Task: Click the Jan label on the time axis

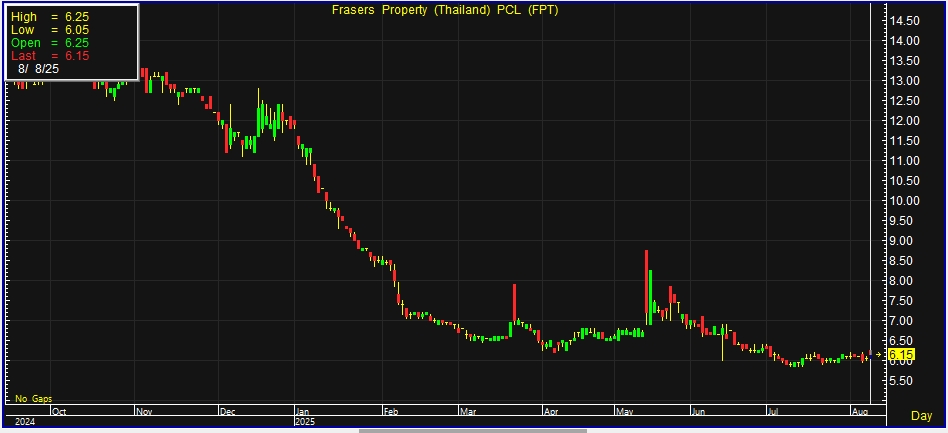Action: [303, 412]
